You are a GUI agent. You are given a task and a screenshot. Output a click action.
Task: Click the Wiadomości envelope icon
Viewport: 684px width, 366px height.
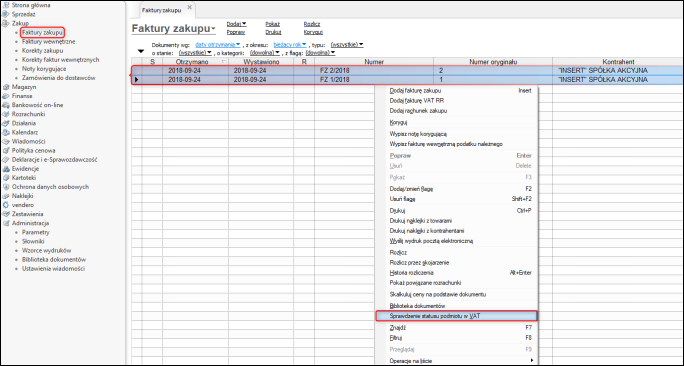click(x=6, y=141)
